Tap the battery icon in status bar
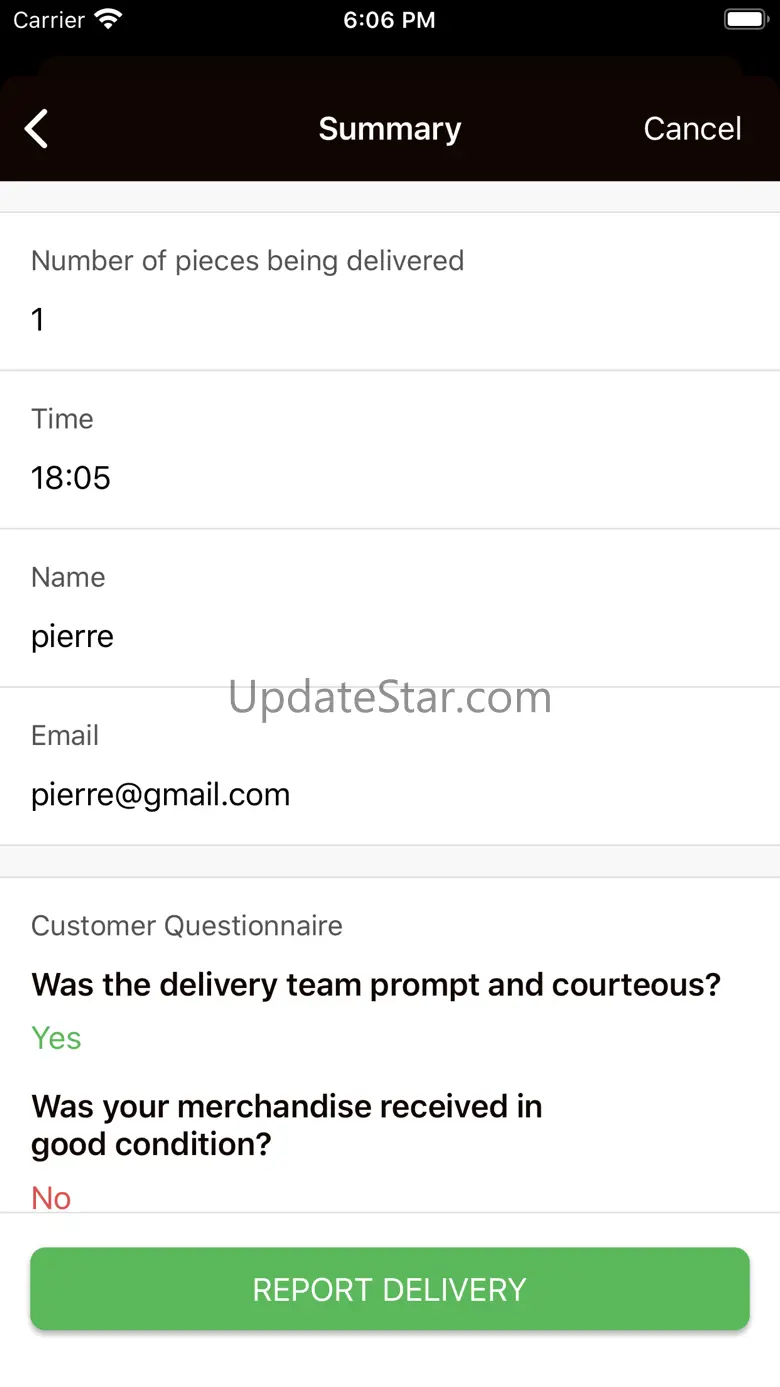The height and width of the screenshot is (1387, 780). pyautogui.click(x=745, y=20)
